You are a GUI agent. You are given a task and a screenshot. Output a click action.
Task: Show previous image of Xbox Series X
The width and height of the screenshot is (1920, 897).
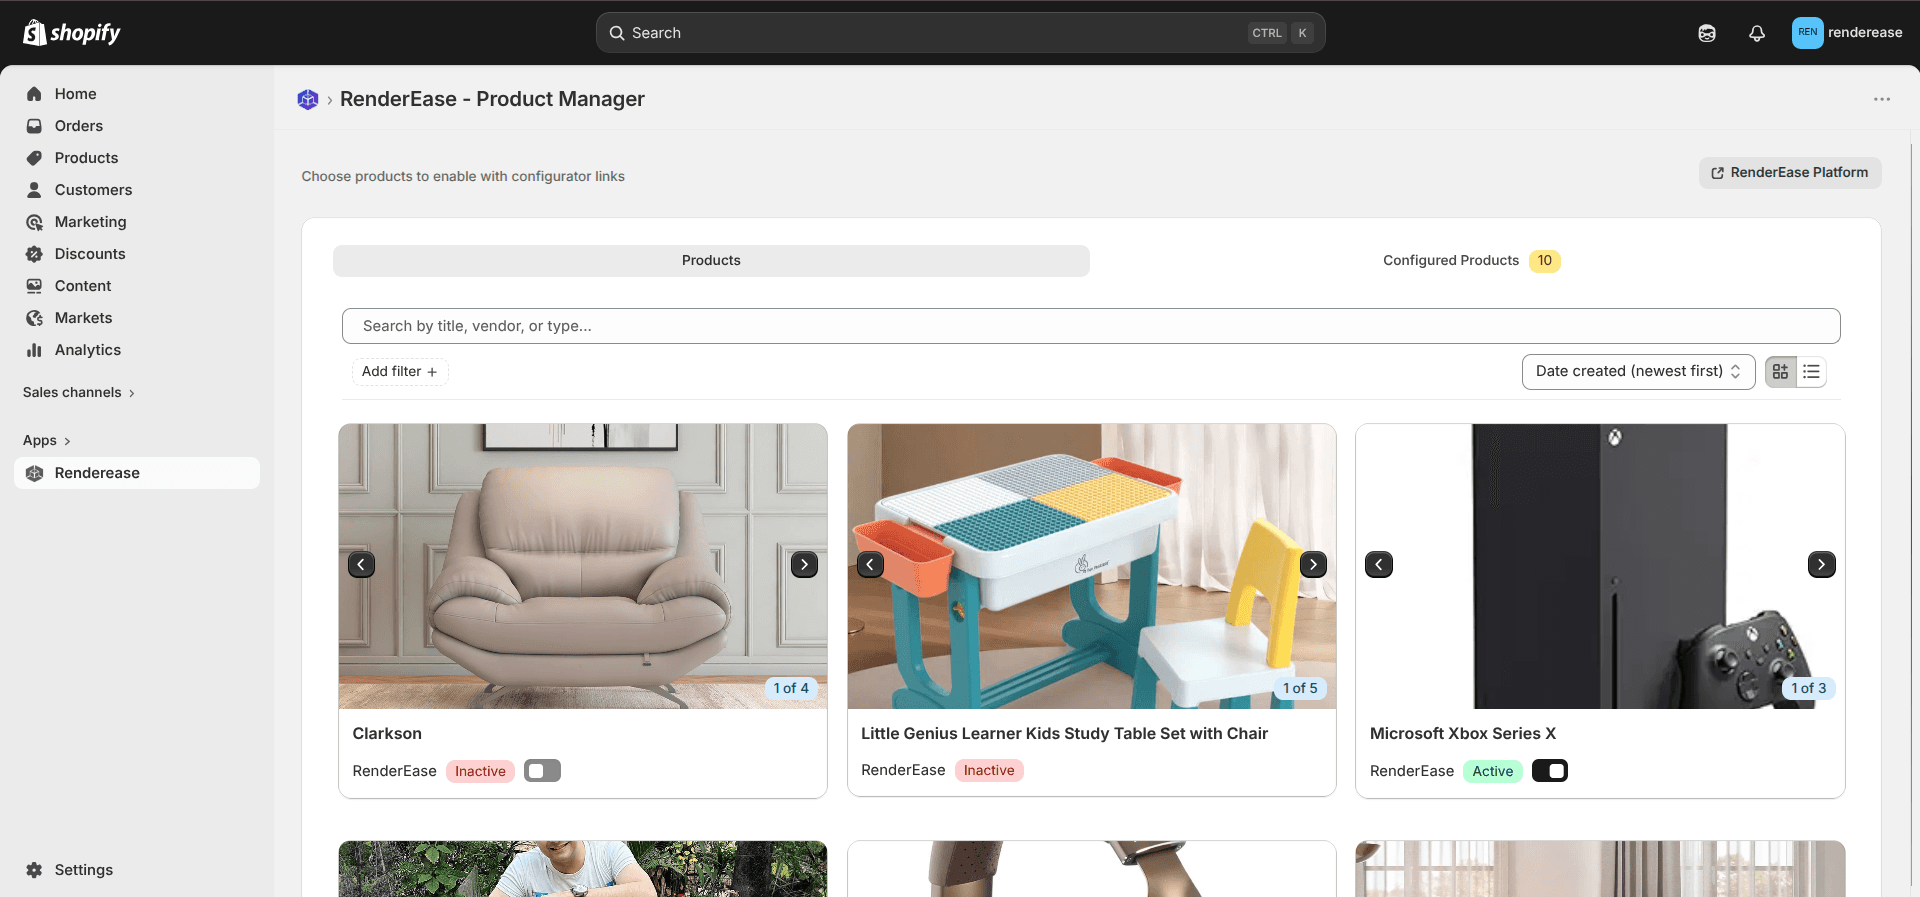(1379, 565)
